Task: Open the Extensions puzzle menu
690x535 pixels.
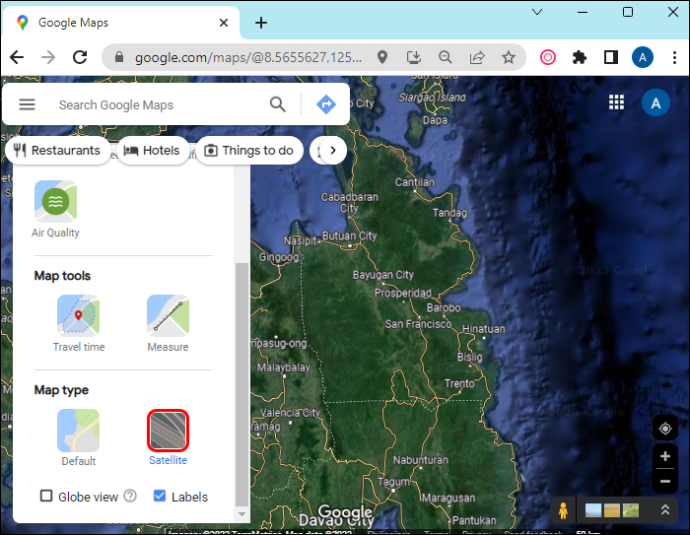Action: 579,57
